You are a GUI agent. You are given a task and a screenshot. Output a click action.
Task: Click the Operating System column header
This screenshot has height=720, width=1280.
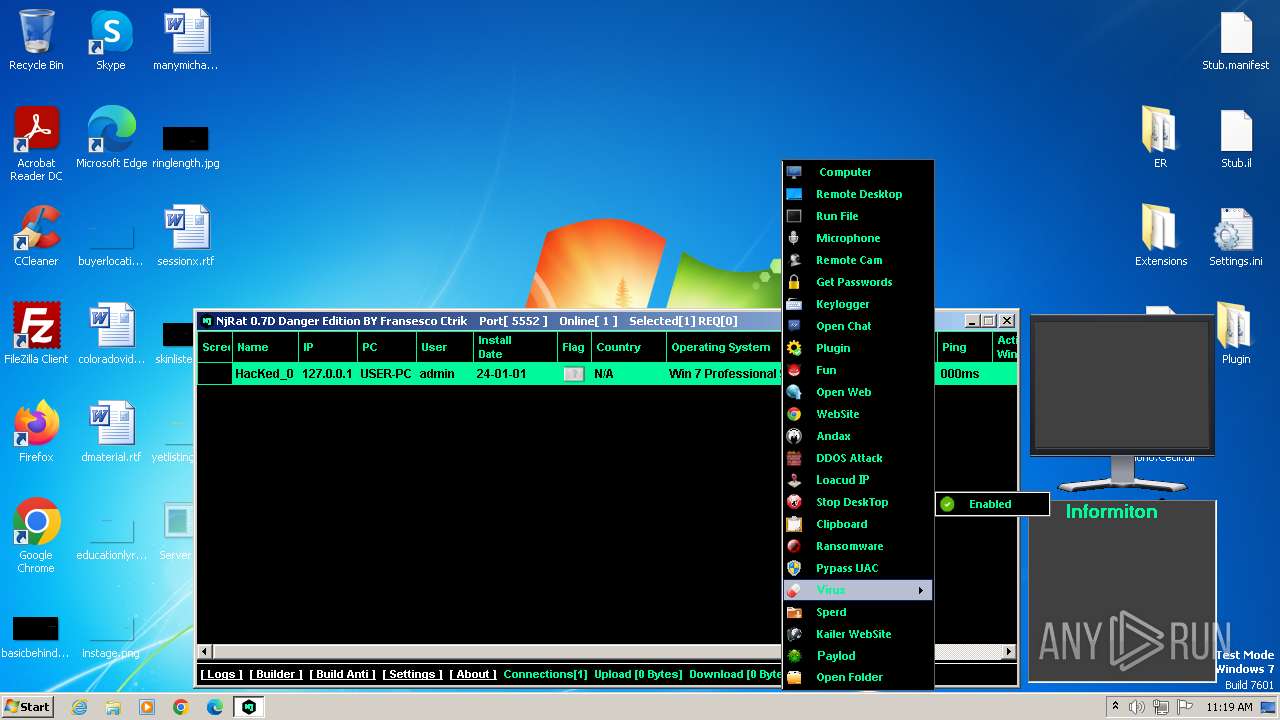pyautogui.click(x=724, y=347)
